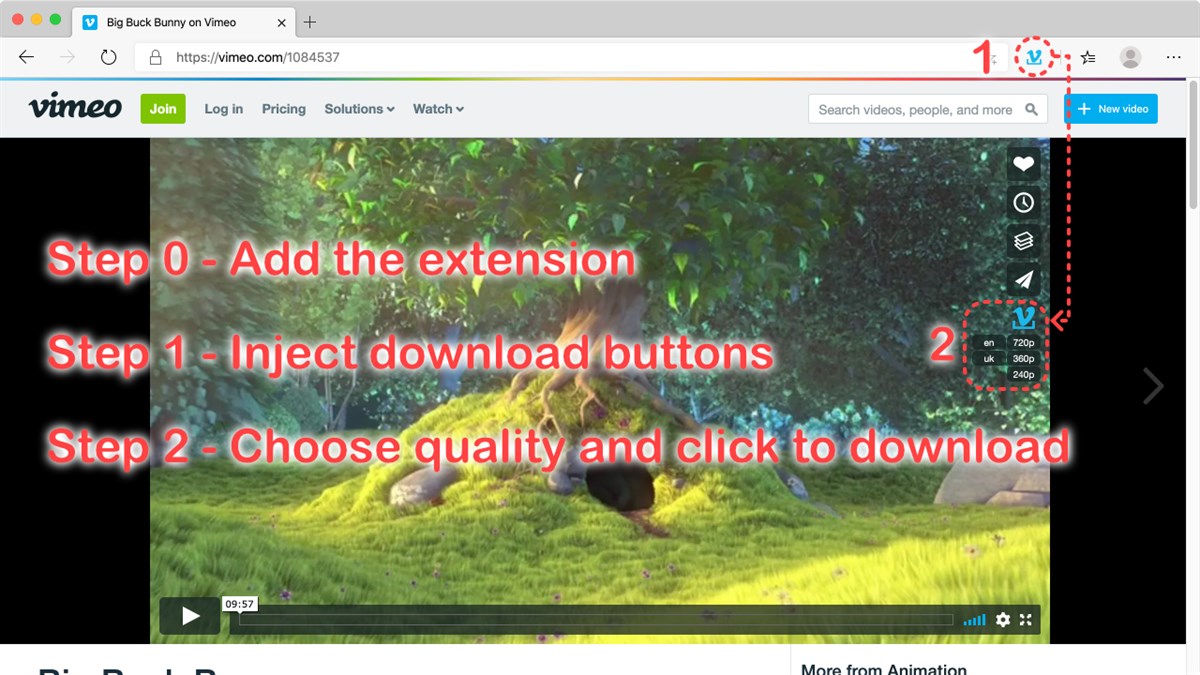Like the video with the heart icon
The height and width of the screenshot is (675, 1200).
[1023, 164]
